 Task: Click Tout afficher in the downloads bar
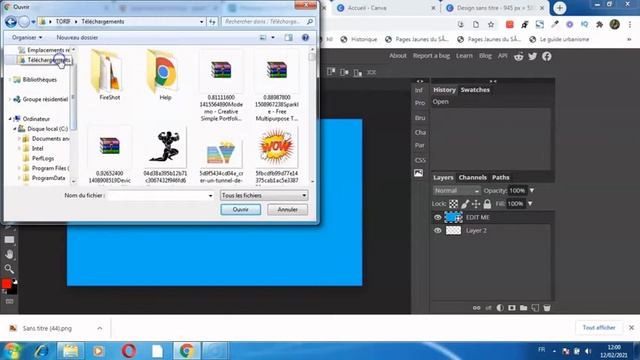pos(599,328)
